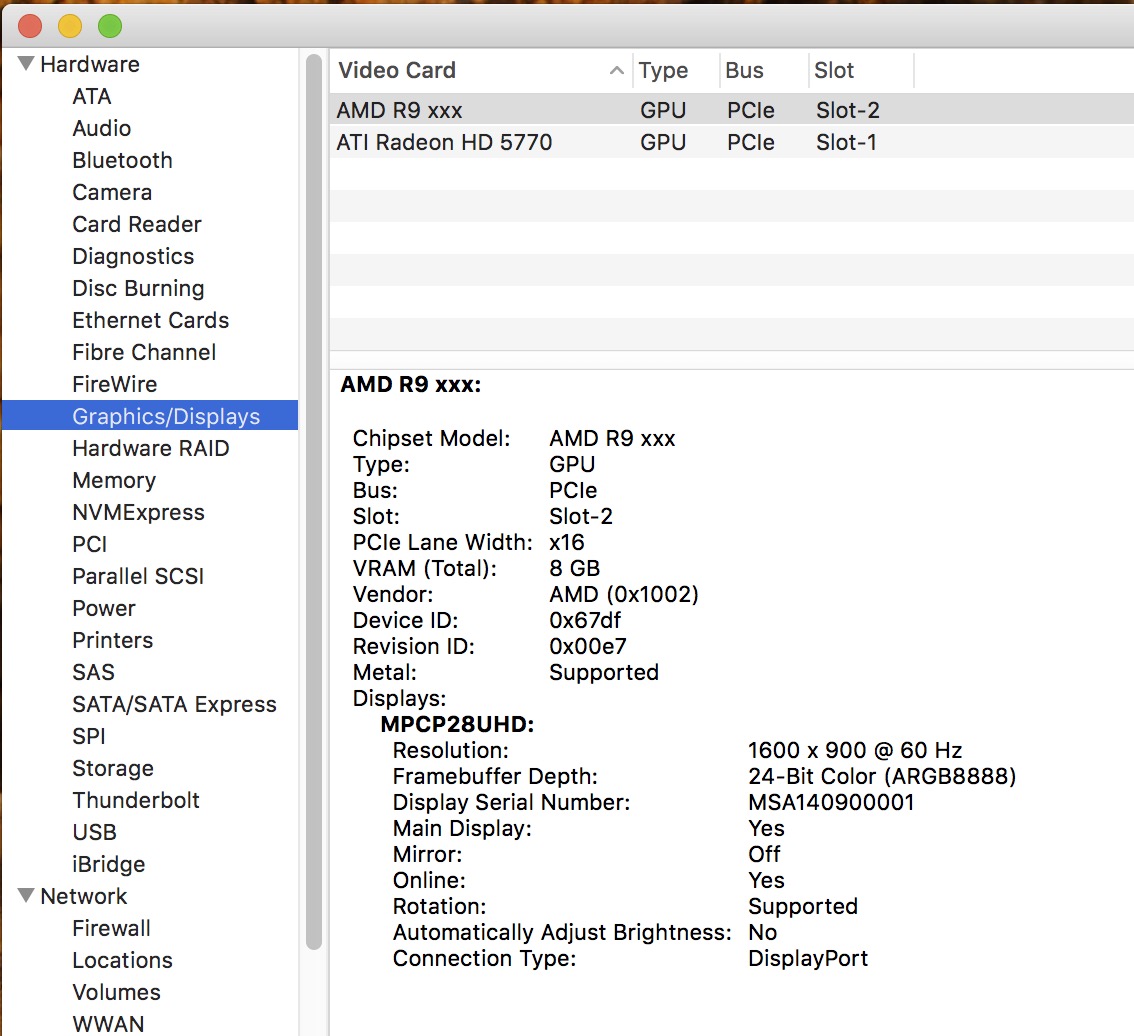1134x1036 pixels.
Task: Open Hardware RAID information
Action: click(x=150, y=448)
